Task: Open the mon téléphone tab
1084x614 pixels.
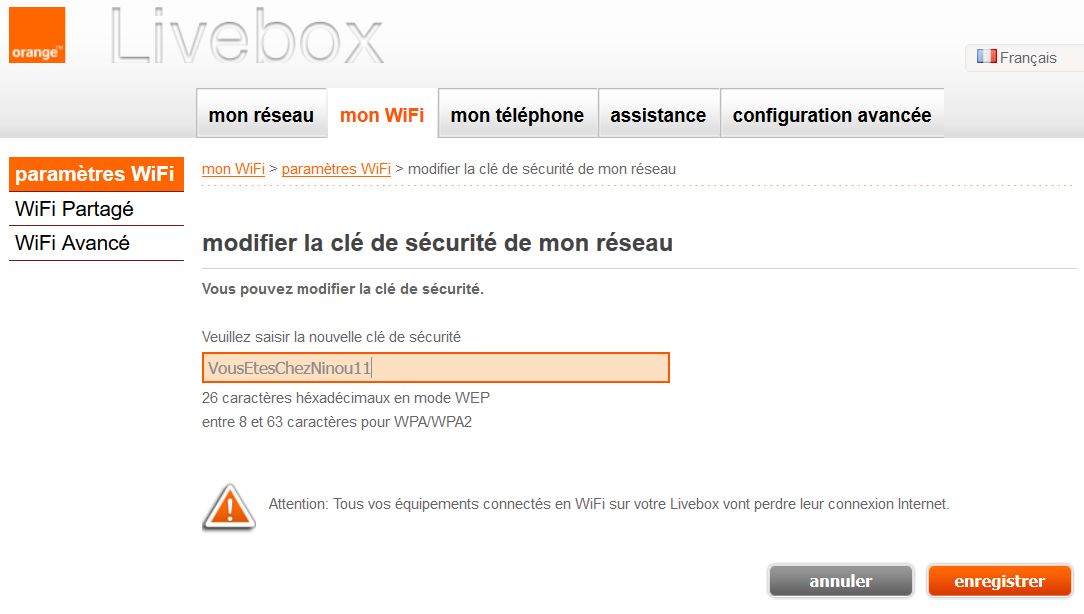Action: coord(517,116)
